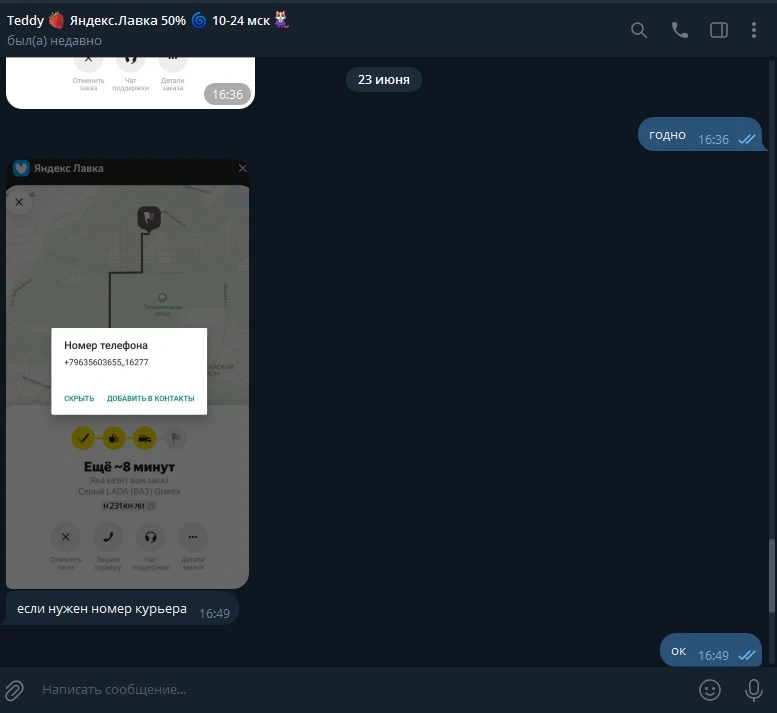Click the X next to Яндекс Лавка title
Screen dimensions: 777x713
pyautogui.click(x=242, y=168)
